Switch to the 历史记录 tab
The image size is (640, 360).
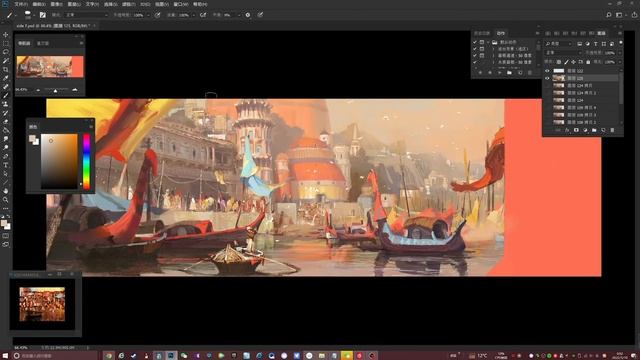pyautogui.click(x=482, y=33)
